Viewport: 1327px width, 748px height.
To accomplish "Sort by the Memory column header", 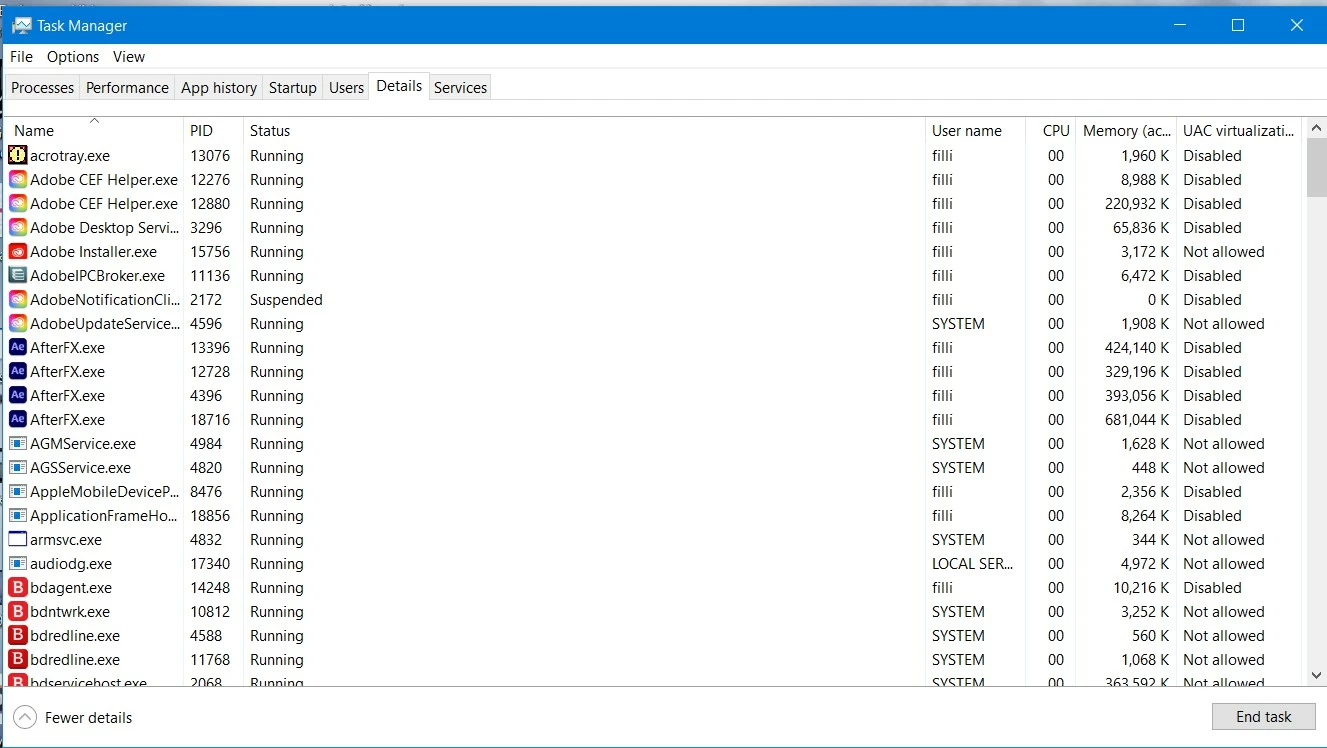I will pos(1126,130).
